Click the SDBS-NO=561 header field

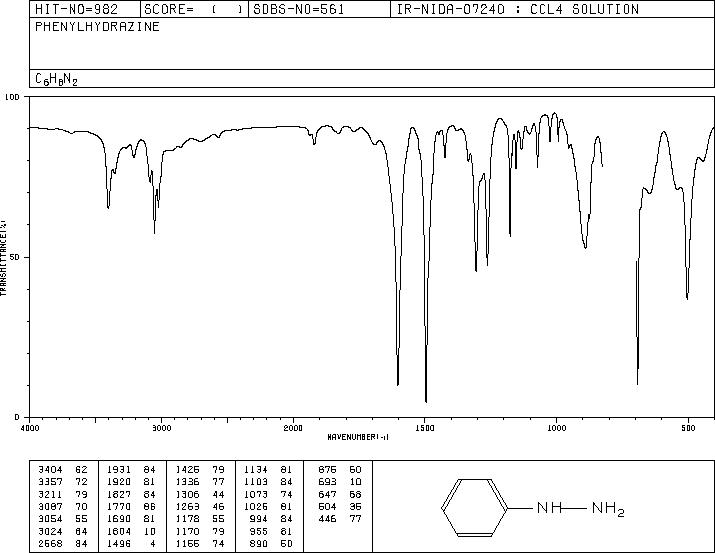[319, 9]
